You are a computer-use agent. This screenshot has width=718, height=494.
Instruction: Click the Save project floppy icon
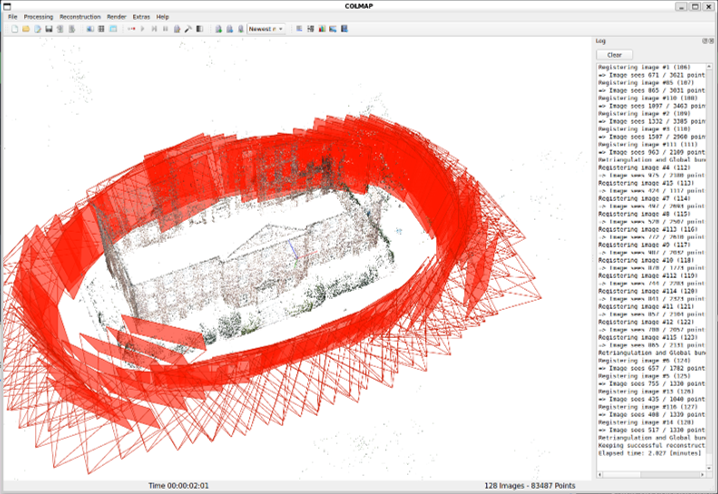point(48,29)
